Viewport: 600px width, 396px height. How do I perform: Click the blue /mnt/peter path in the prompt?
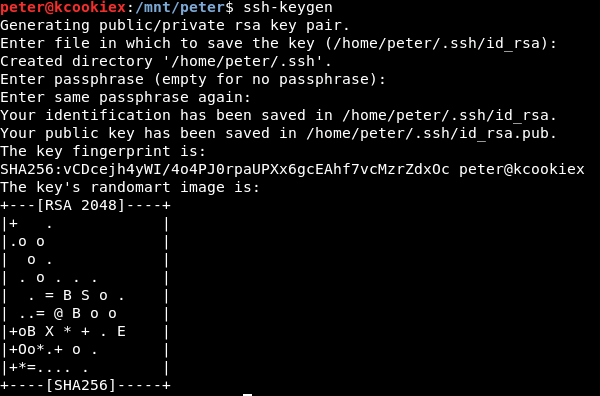[x=180, y=8]
